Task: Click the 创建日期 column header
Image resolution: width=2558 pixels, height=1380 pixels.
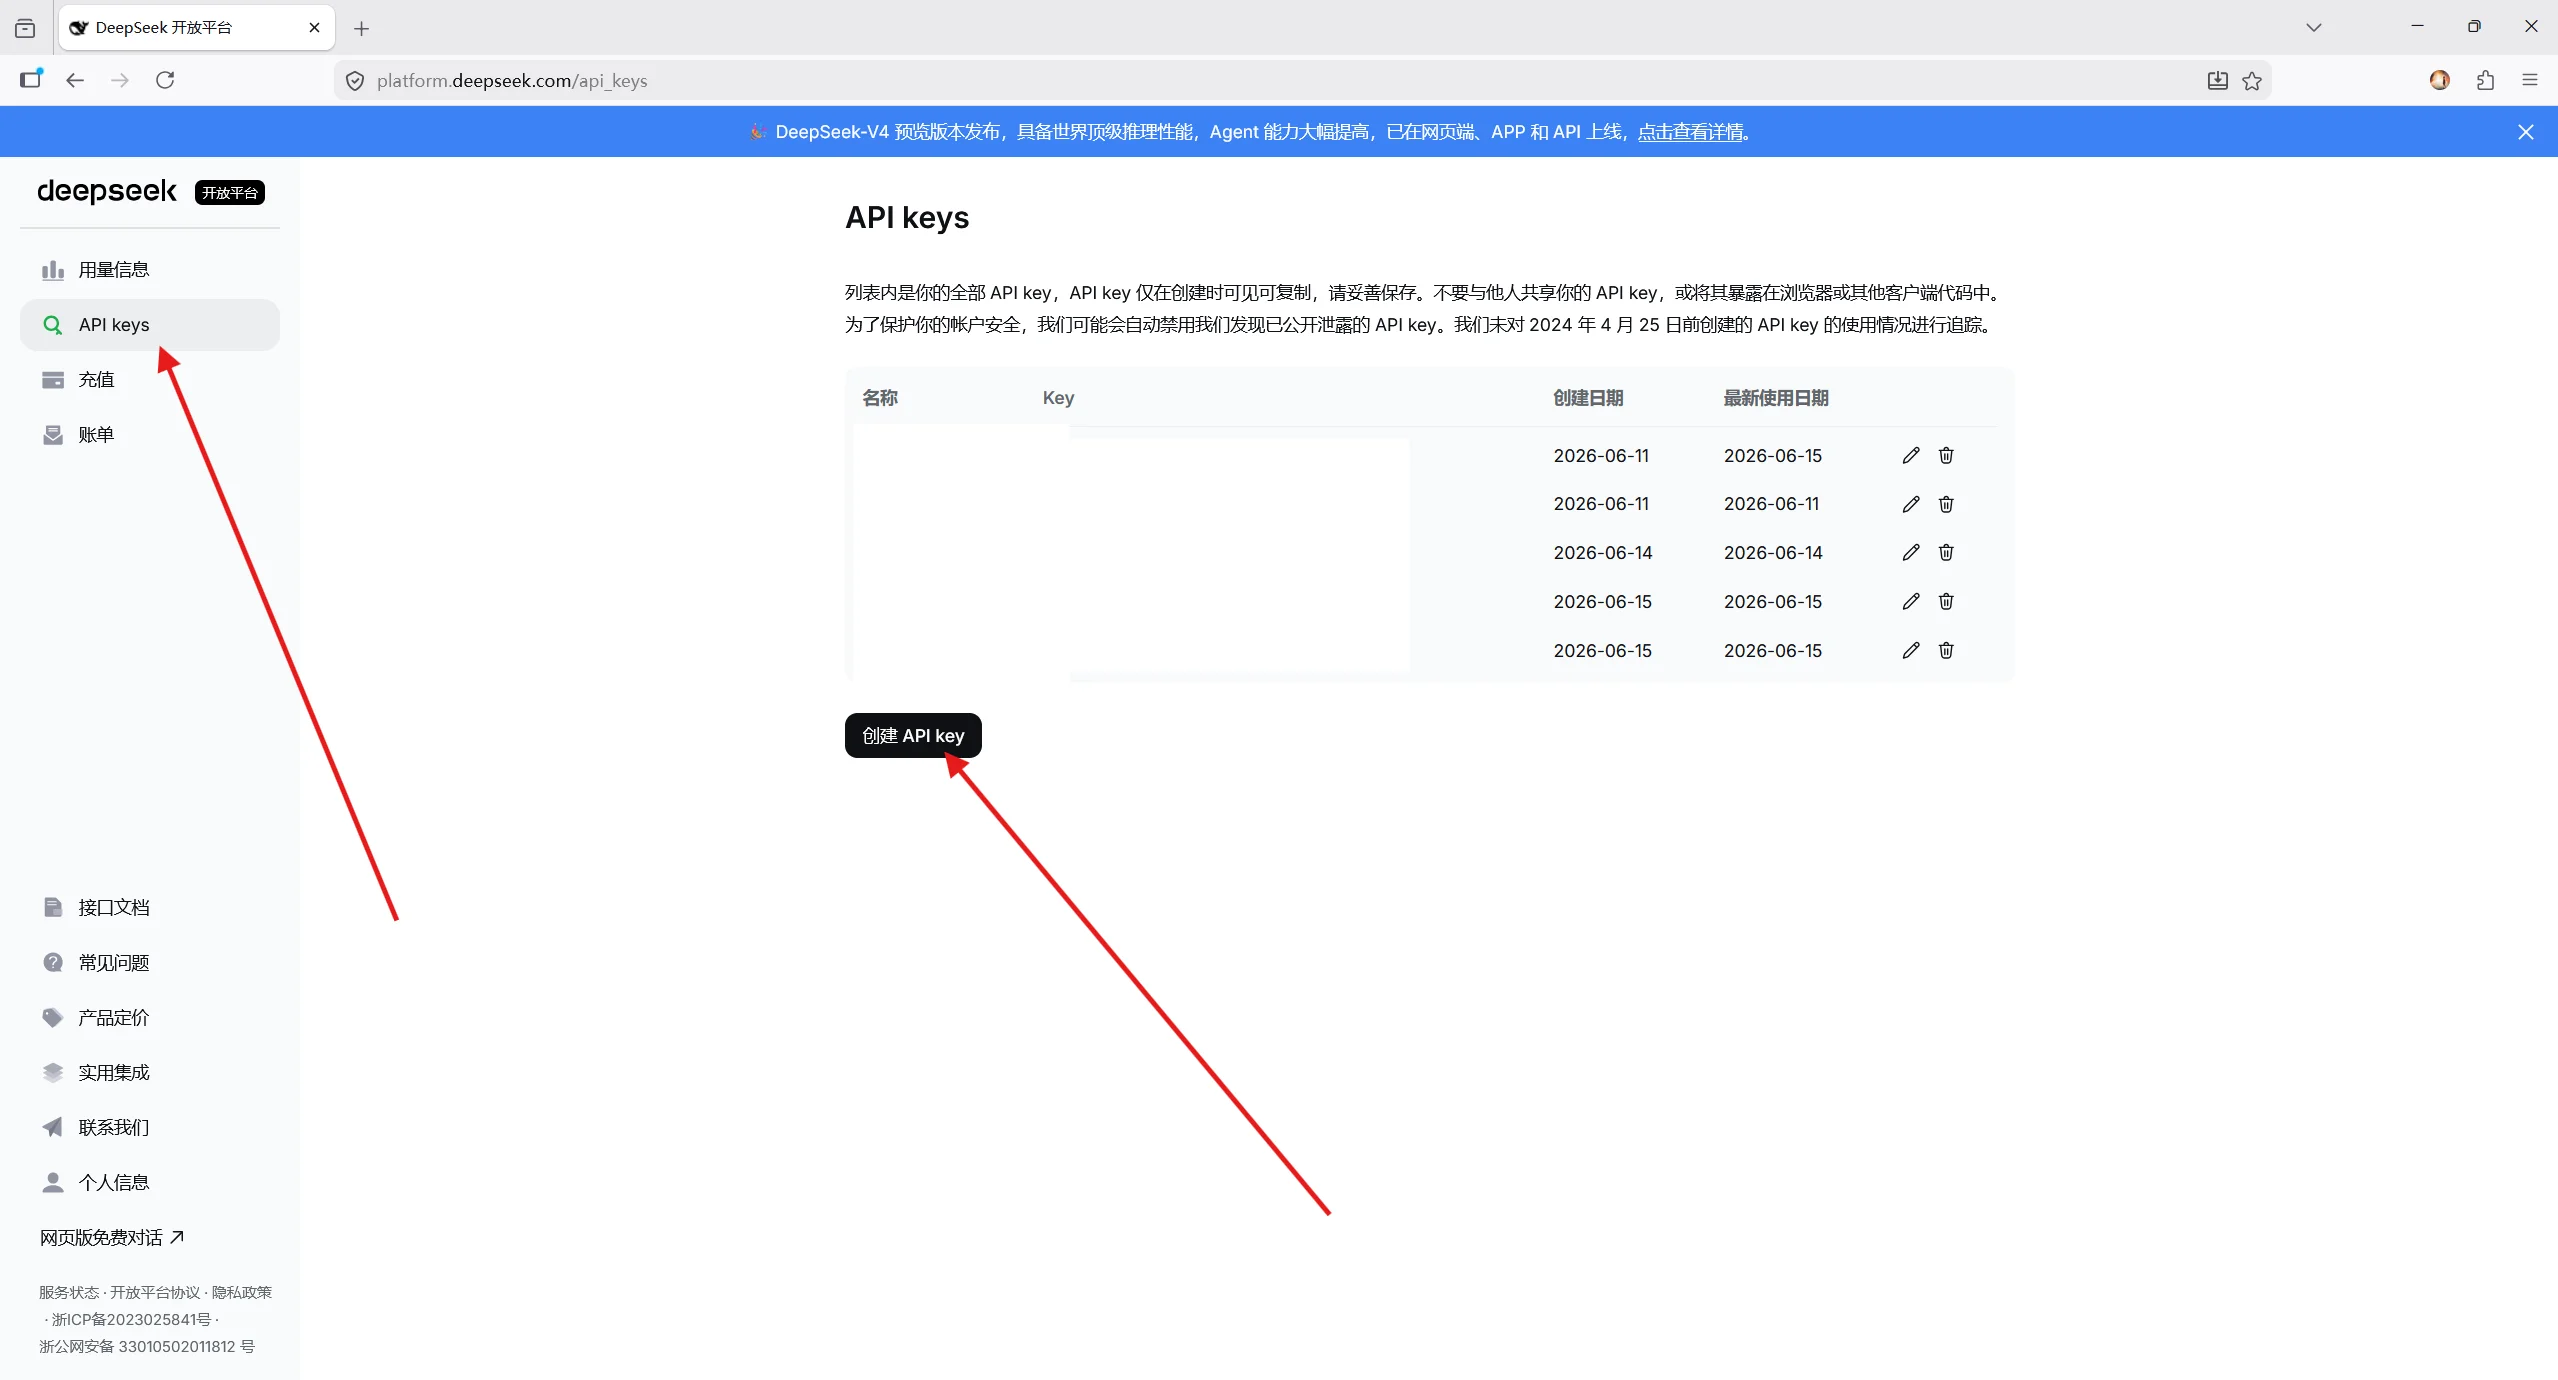Action: coord(1588,398)
